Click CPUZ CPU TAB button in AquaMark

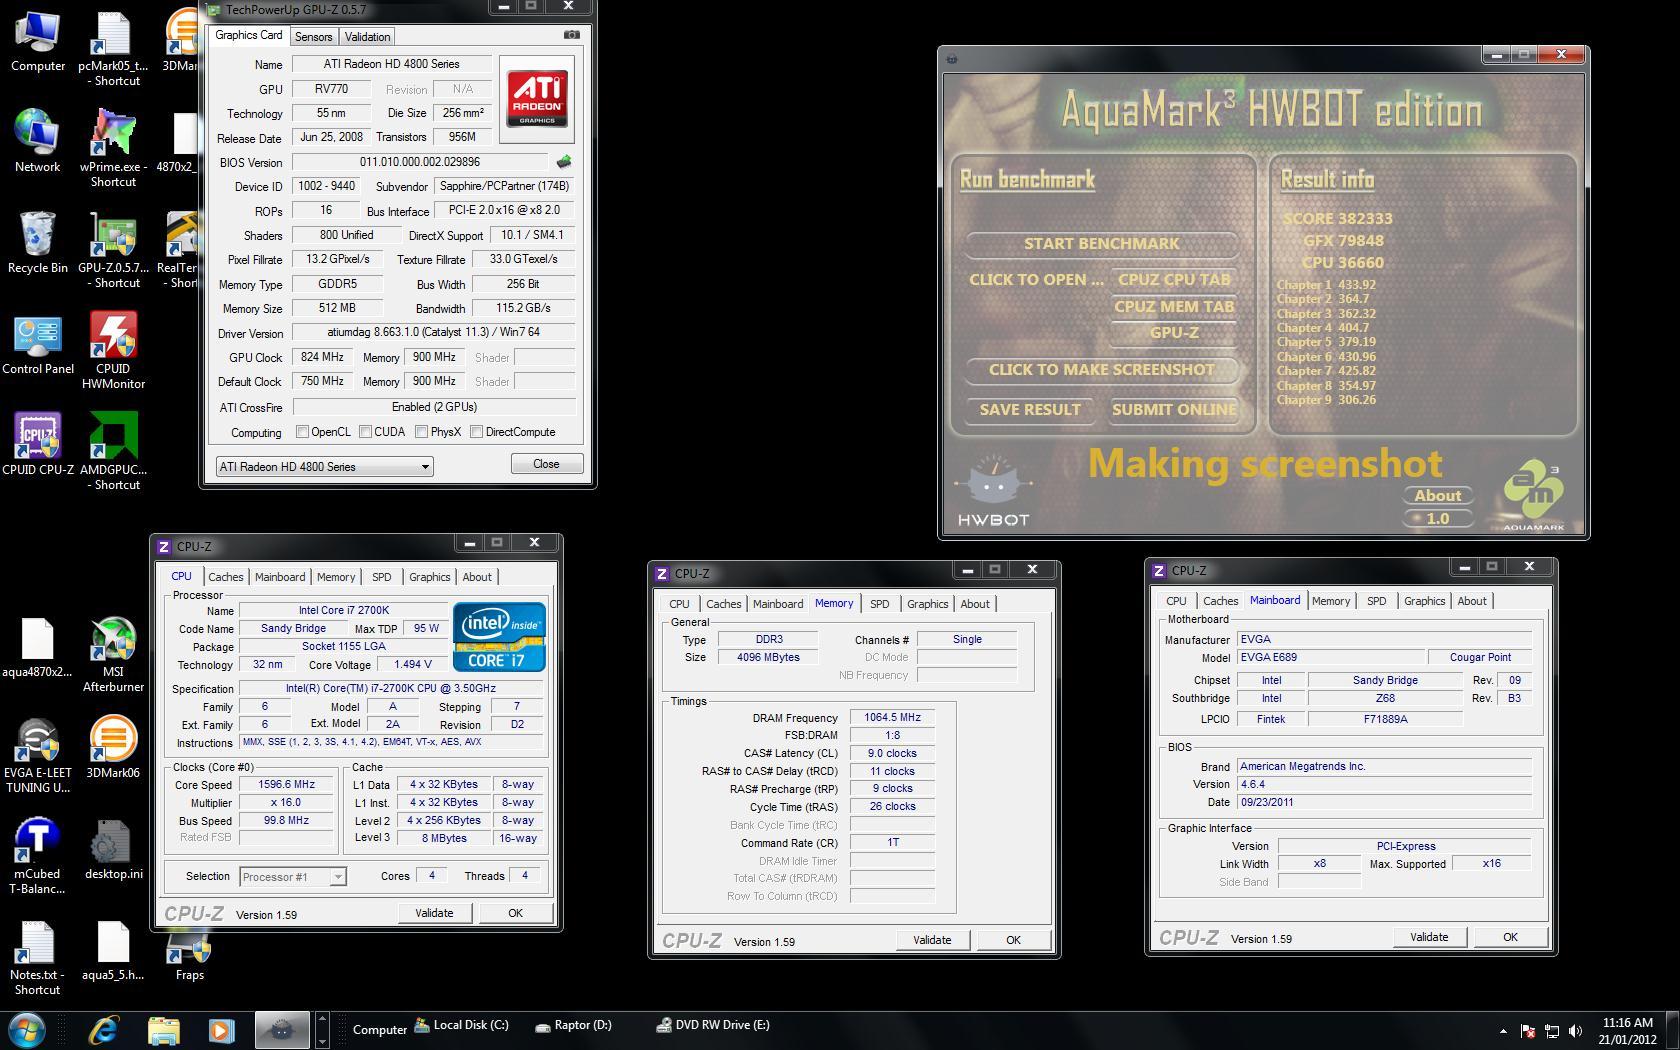(1174, 280)
